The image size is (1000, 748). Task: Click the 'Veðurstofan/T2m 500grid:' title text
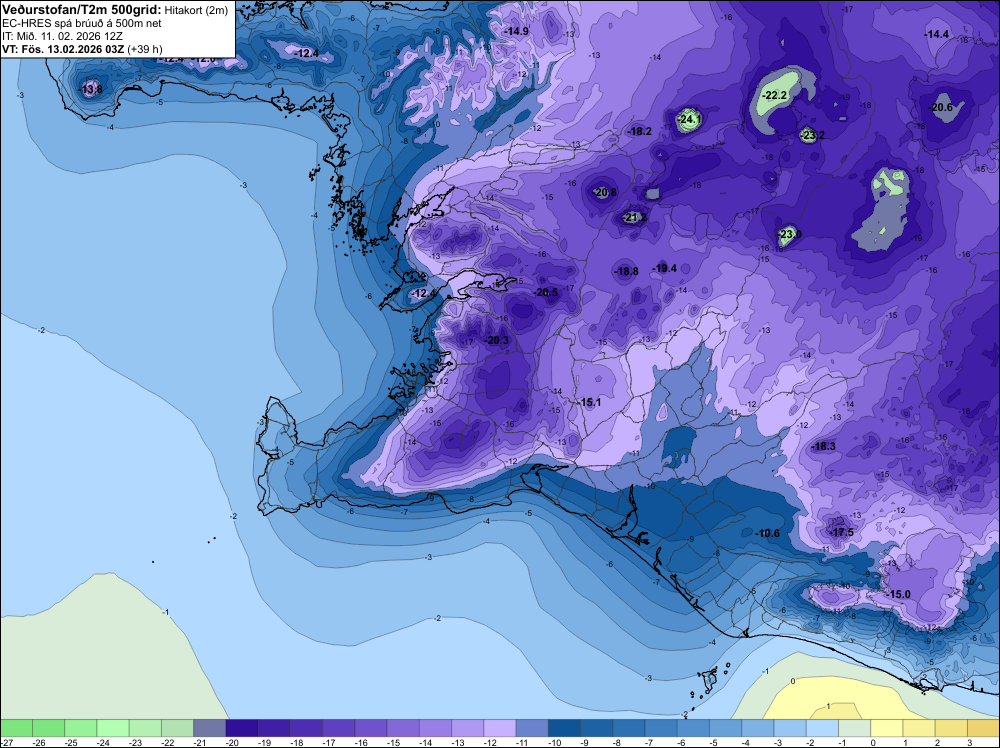(x=82, y=10)
